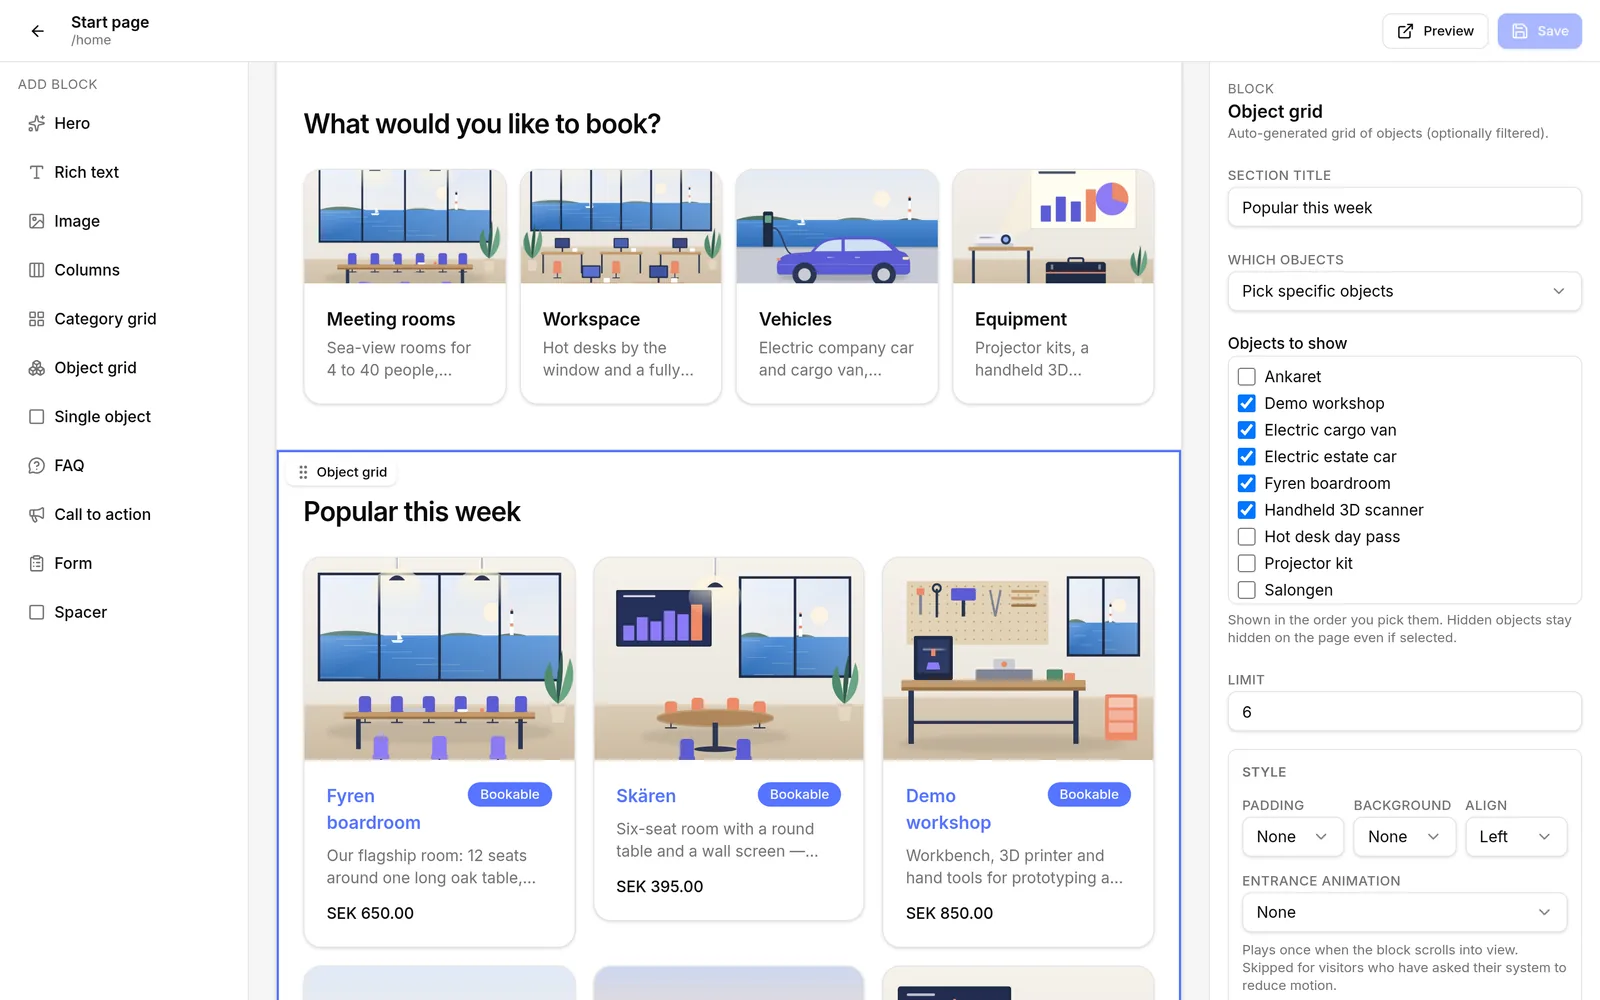Click the Object grid drag handle dots
1600x1000 pixels.
303,472
